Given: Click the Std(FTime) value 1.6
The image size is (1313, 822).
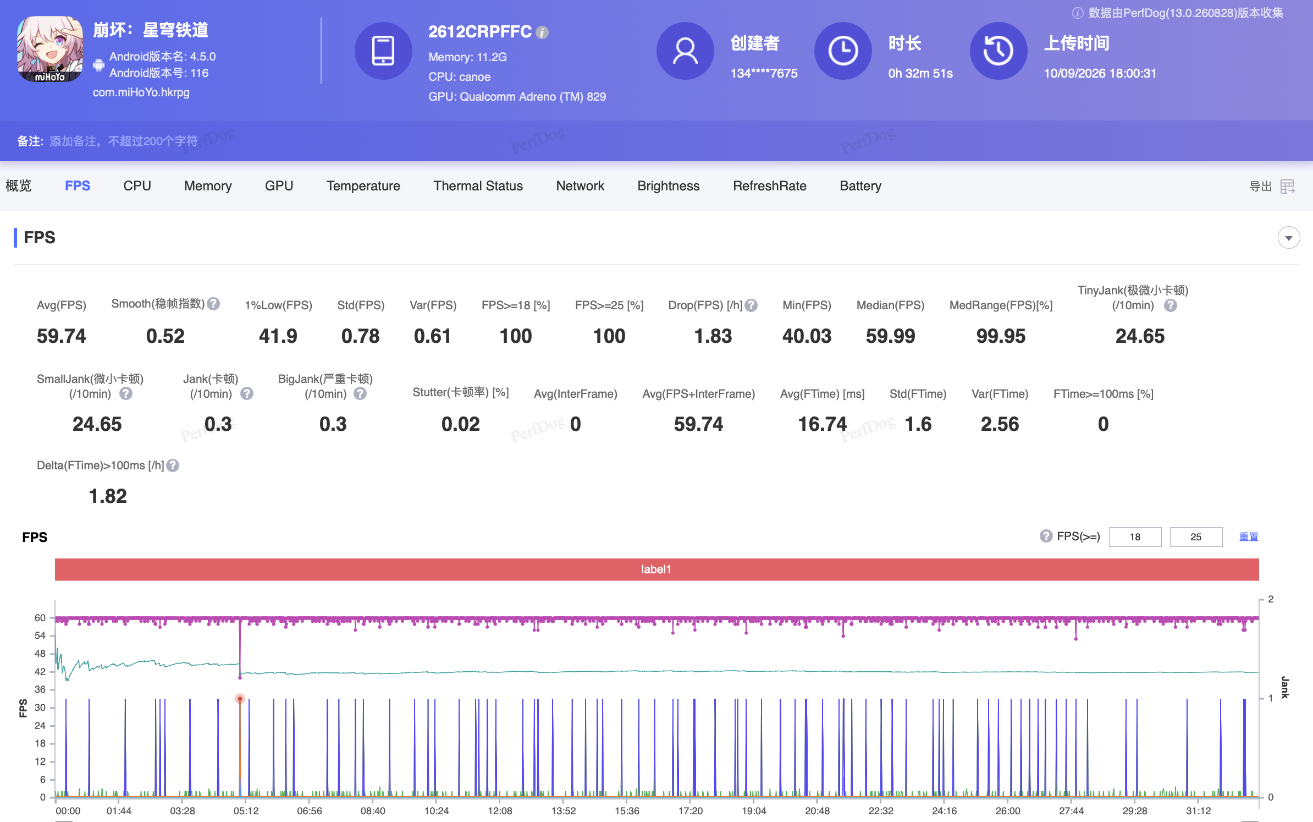Looking at the screenshot, I should coord(918,424).
